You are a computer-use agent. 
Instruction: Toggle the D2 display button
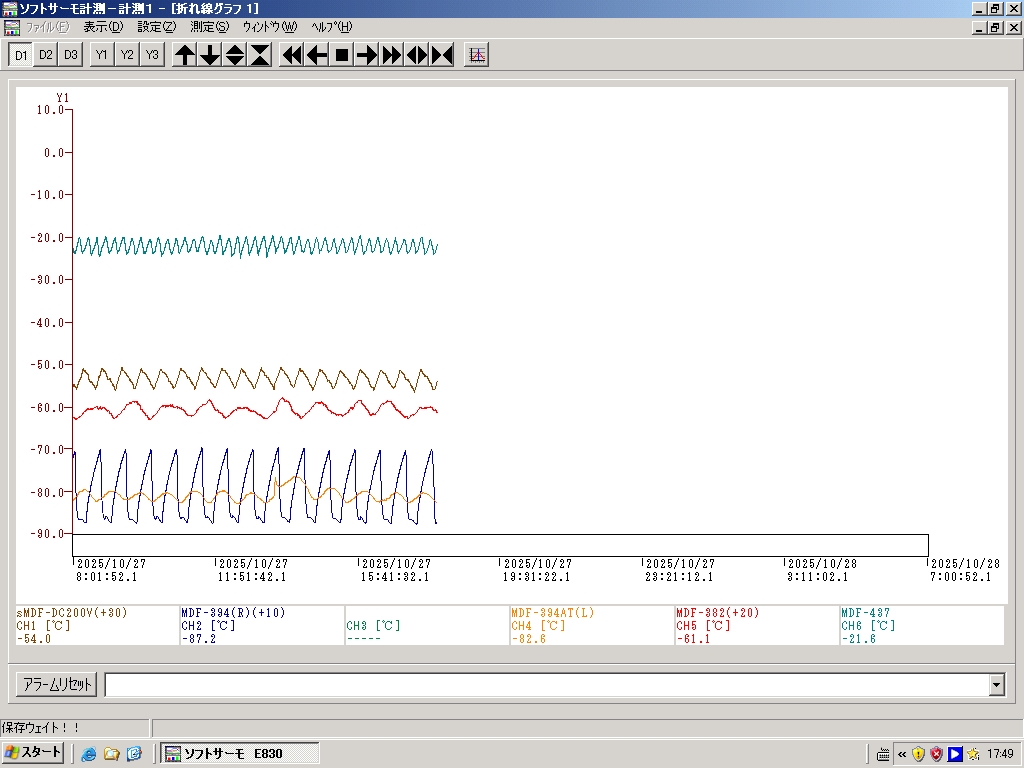coord(46,55)
